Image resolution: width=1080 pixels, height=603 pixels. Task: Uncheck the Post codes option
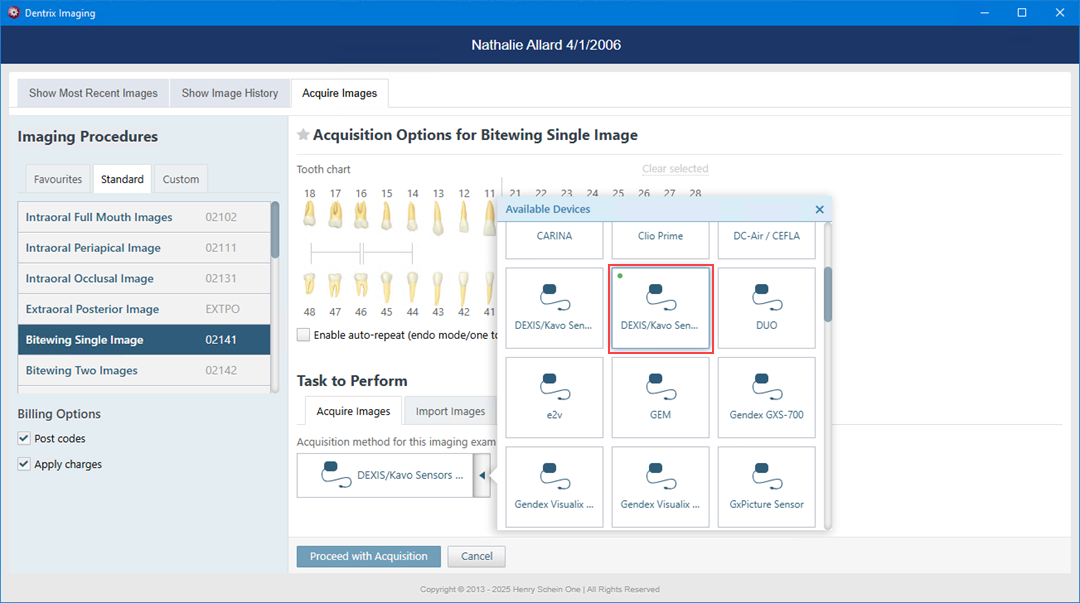(24, 438)
